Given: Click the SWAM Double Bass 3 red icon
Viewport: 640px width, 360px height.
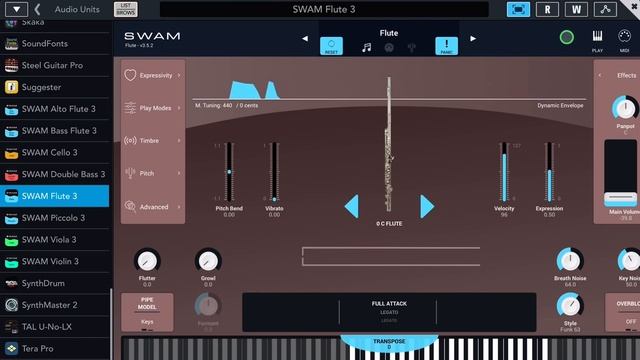Looking at the screenshot, I should (11, 174).
